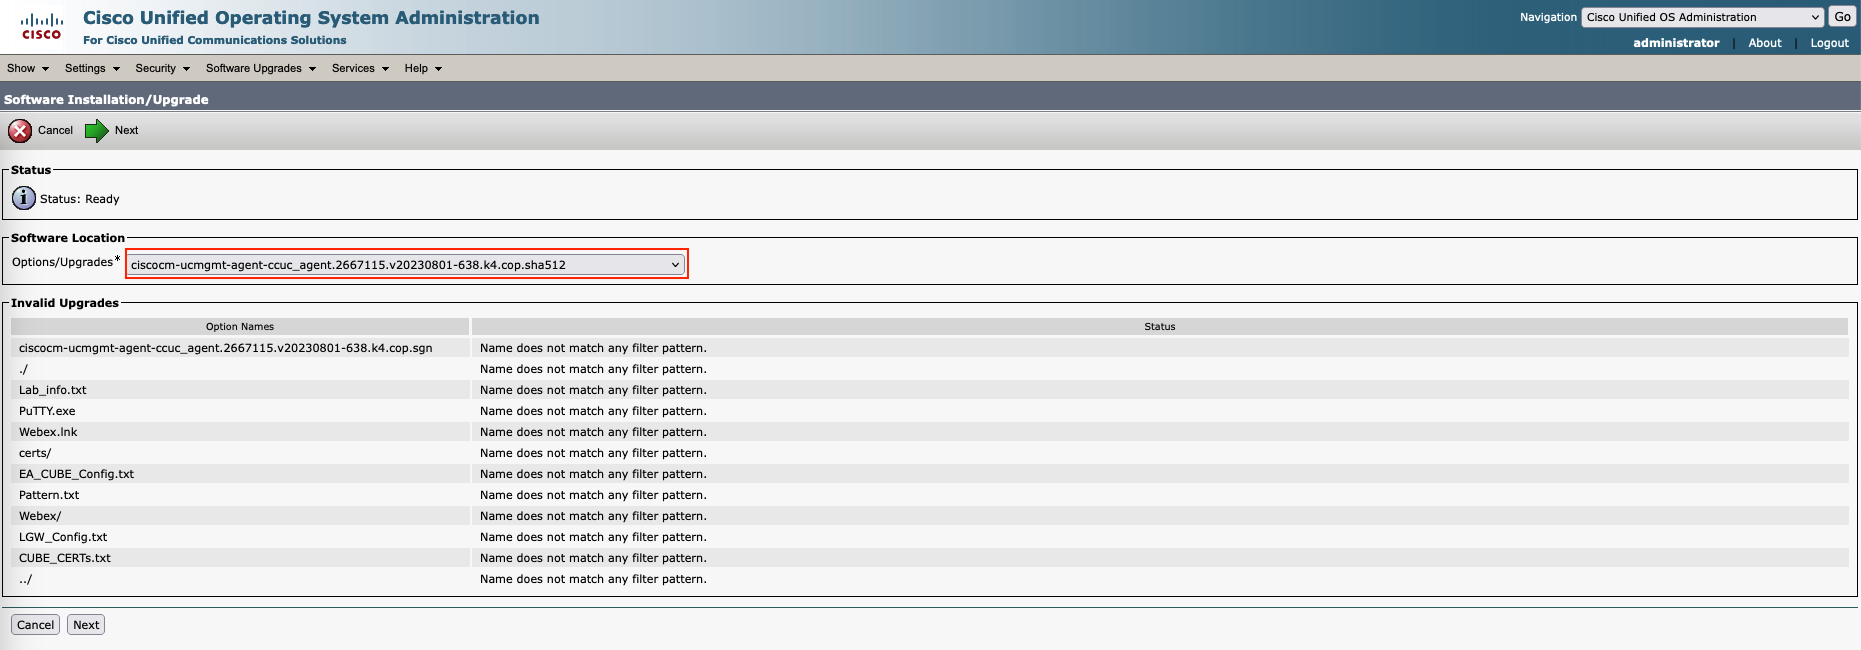Open the Software Upgrades menu
Image resolution: width=1861 pixels, height=650 pixels.
tap(260, 68)
